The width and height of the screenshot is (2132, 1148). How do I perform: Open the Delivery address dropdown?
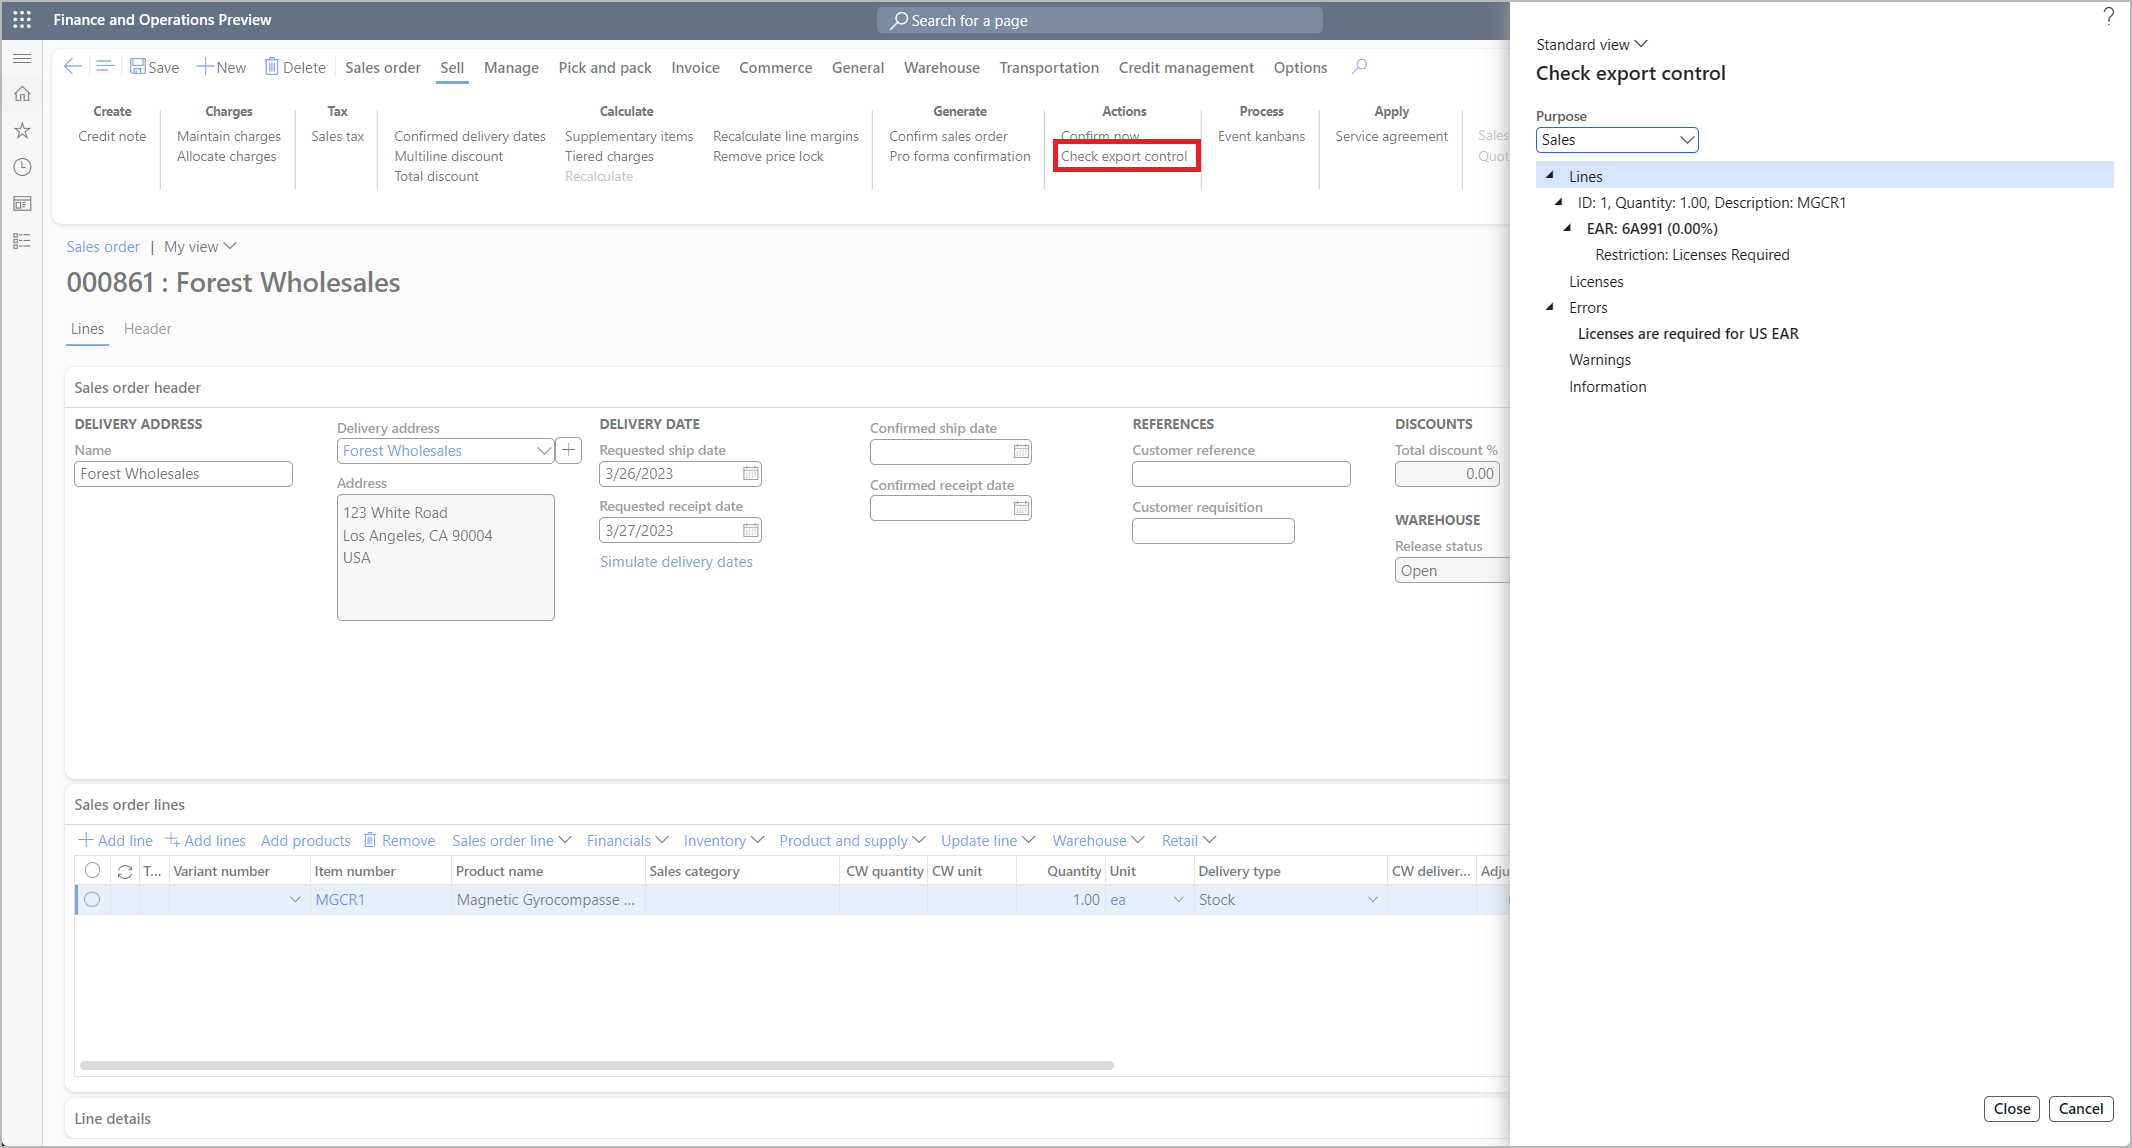pyautogui.click(x=544, y=450)
